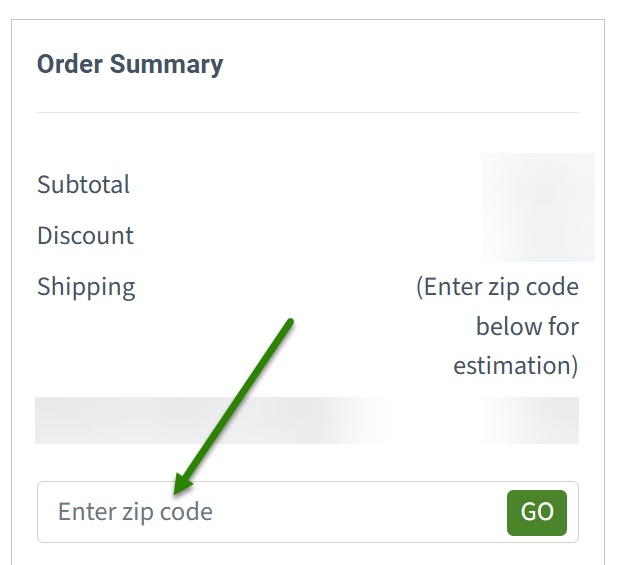Click the Enter zip code input field

pyautogui.click(x=270, y=512)
